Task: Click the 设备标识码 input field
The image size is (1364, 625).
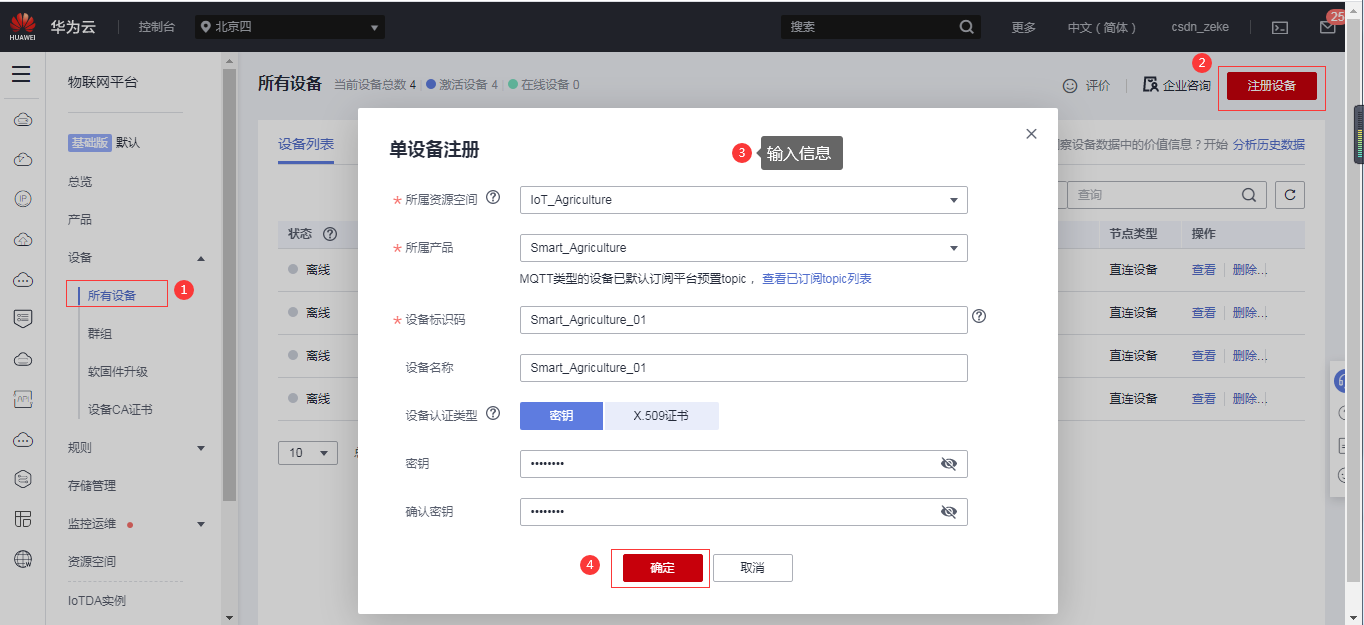Action: (743, 320)
